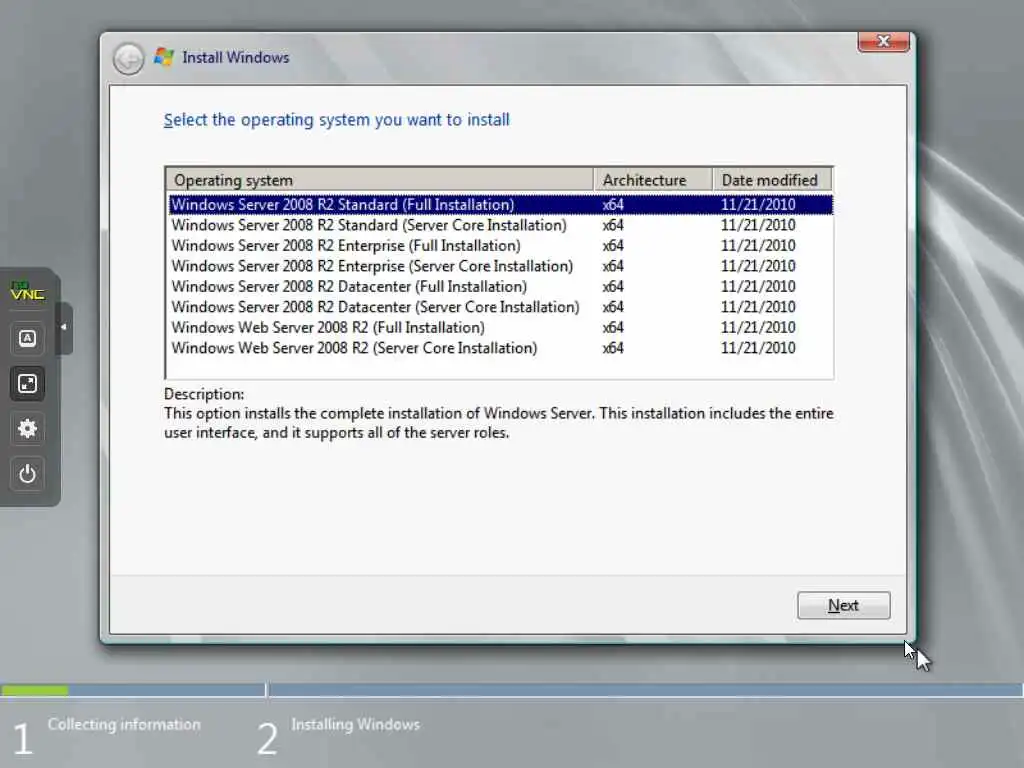The height and width of the screenshot is (768, 1024).
Task: Click the back arrow in Install Windows
Action: pyautogui.click(x=128, y=59)
